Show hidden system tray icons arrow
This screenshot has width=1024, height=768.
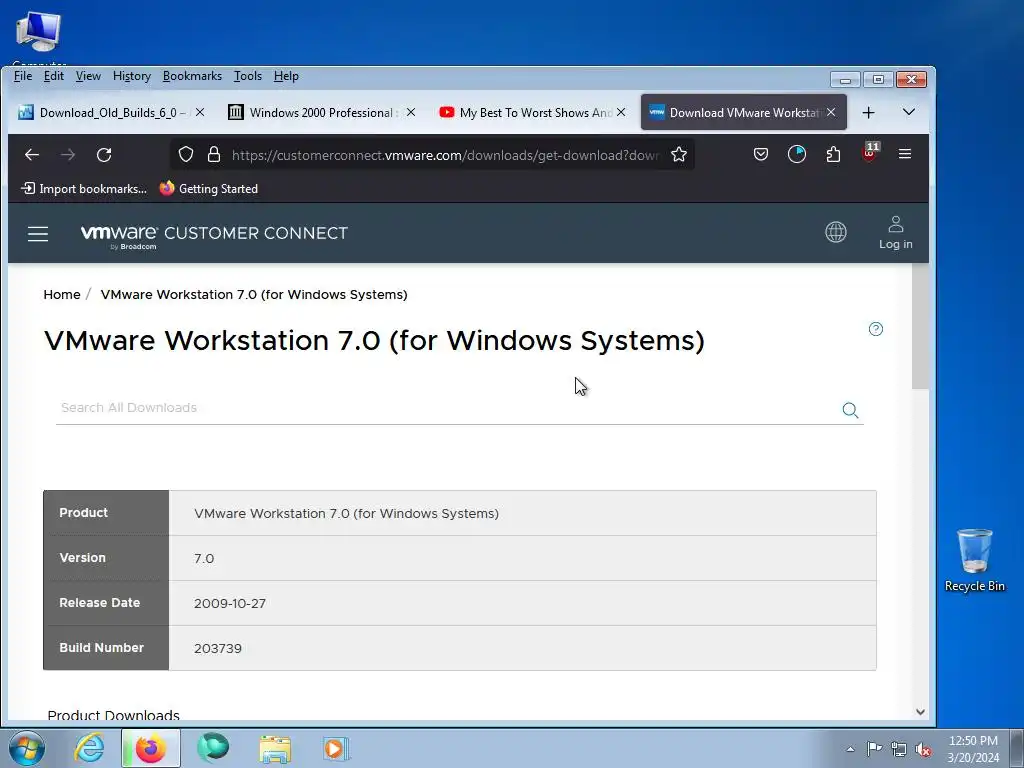point(850,749)
